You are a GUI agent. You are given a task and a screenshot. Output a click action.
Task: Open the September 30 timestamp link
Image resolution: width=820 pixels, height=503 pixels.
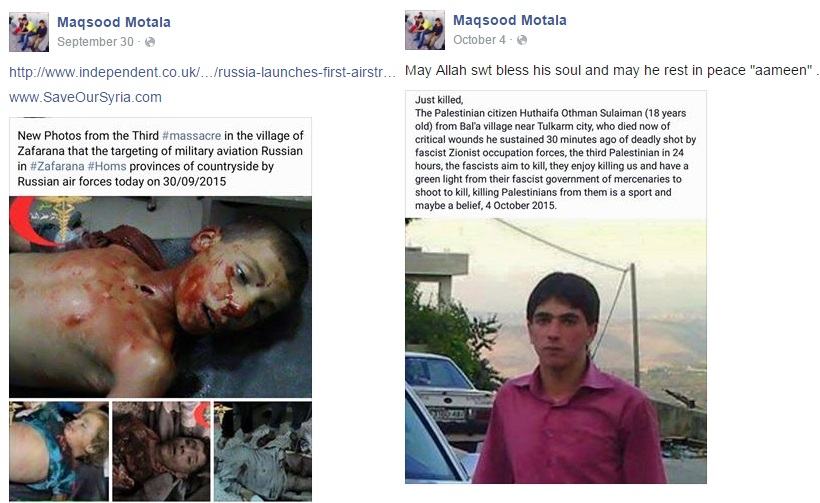[95, 42]
